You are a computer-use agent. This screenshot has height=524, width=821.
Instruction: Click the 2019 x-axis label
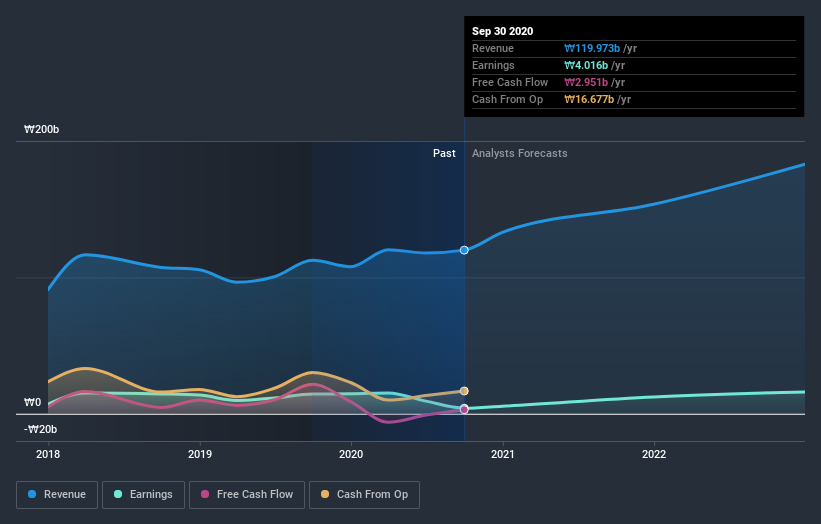coord(200,454)
